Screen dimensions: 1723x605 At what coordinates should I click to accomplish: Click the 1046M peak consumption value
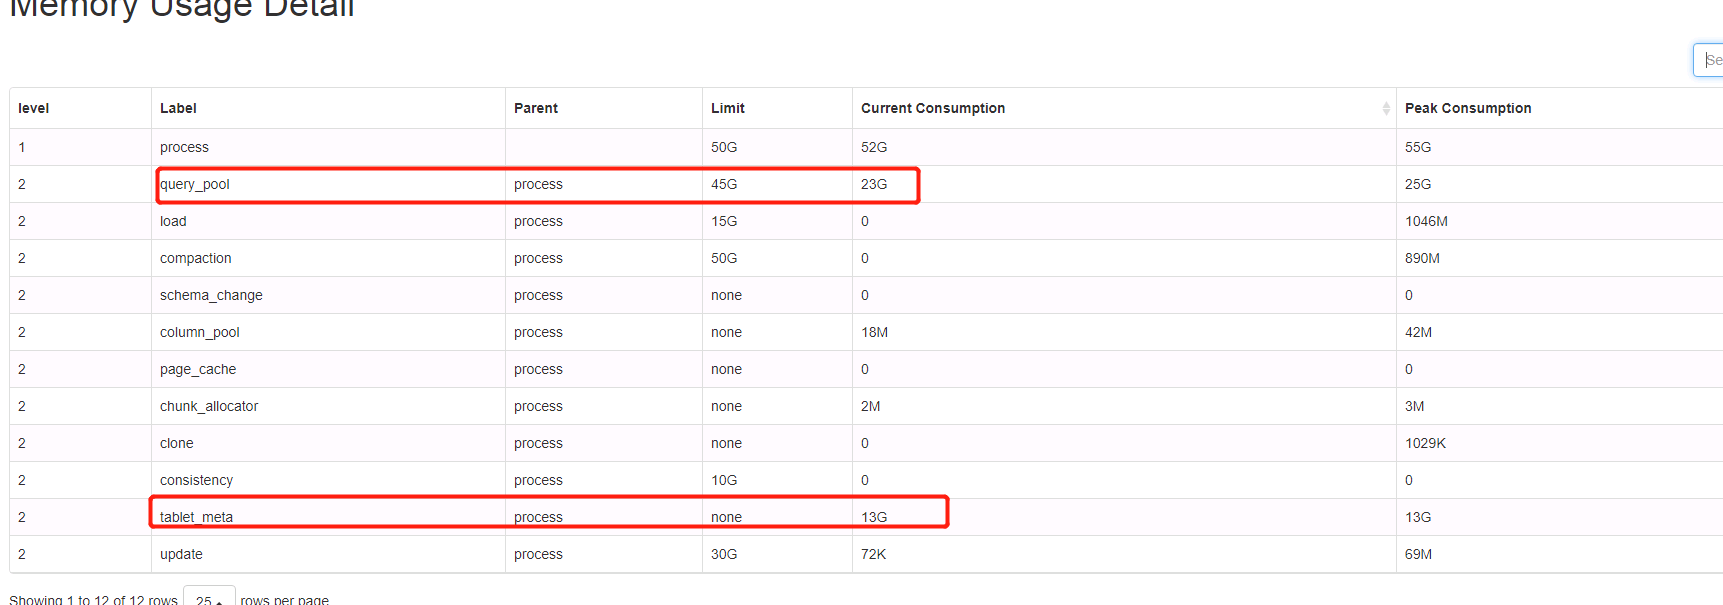[1425, 221]
